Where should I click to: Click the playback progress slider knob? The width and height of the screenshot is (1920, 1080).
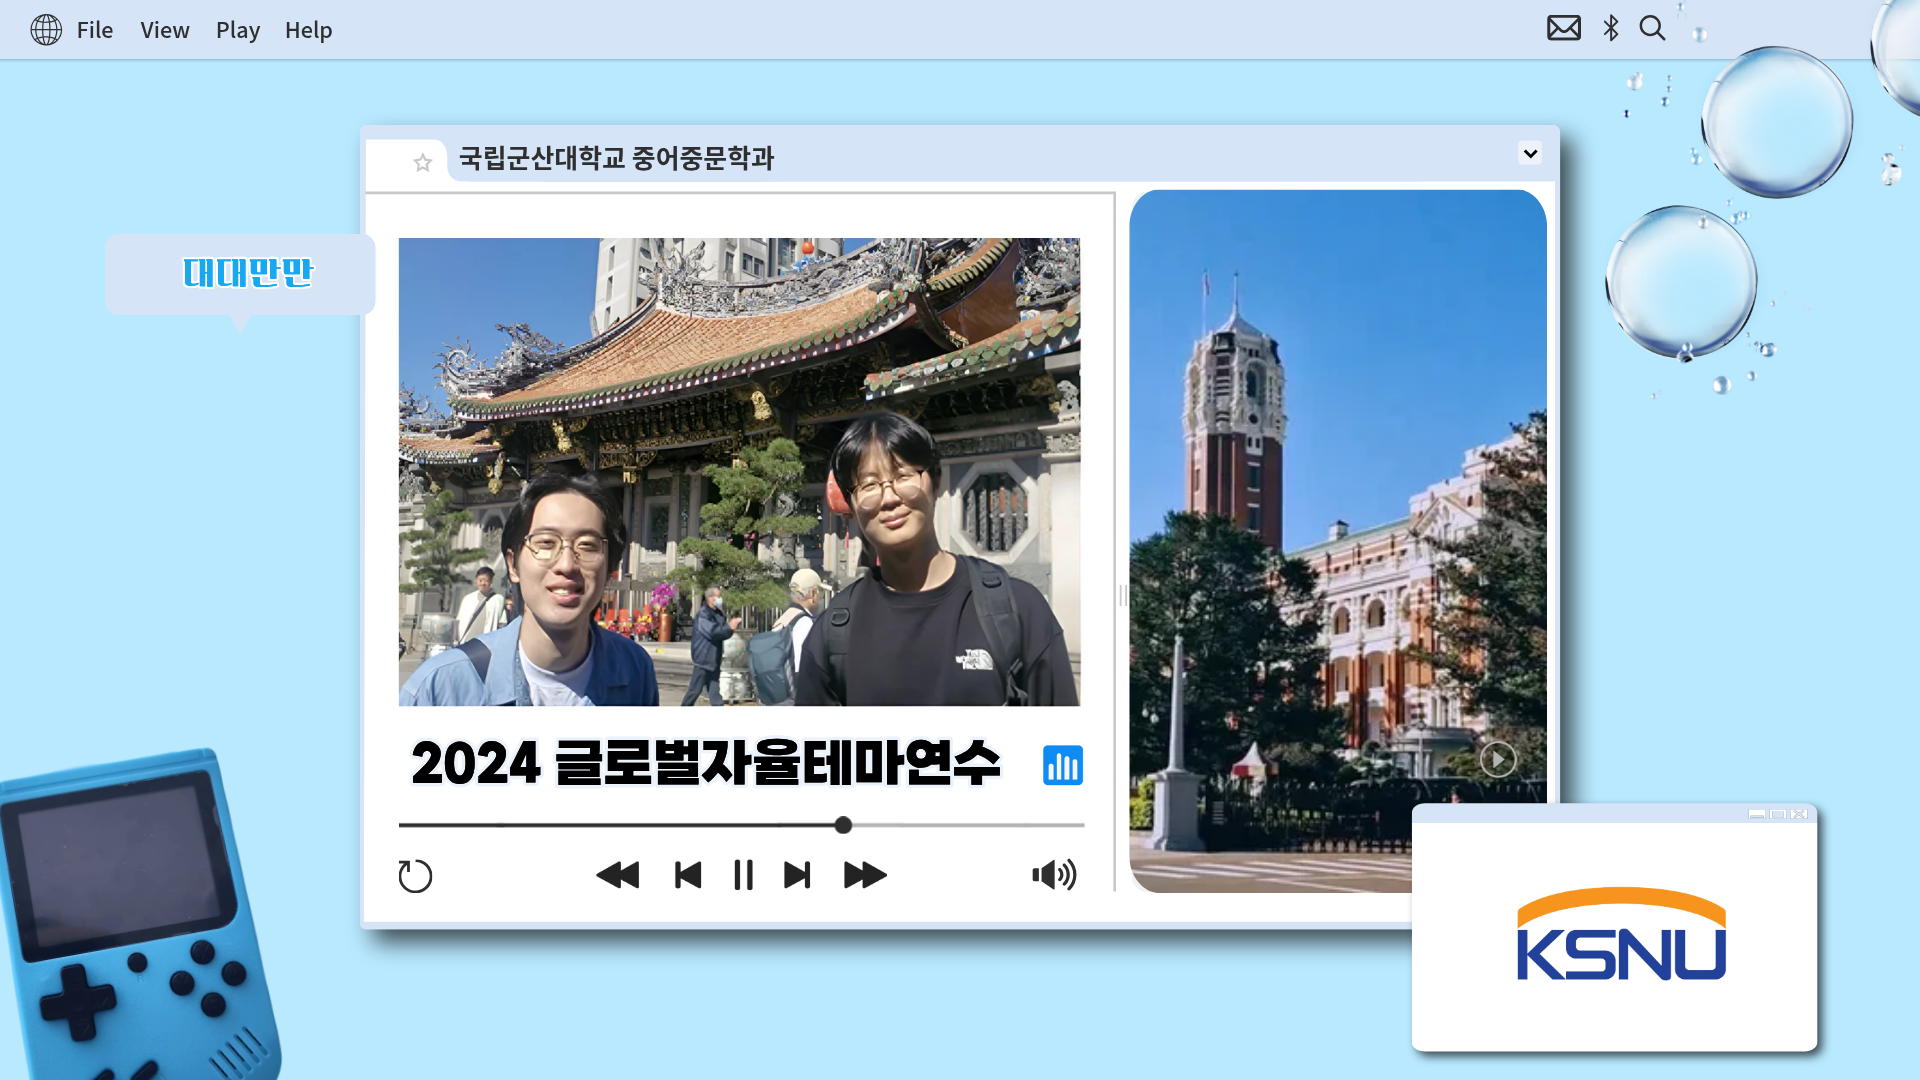point(843,825)
